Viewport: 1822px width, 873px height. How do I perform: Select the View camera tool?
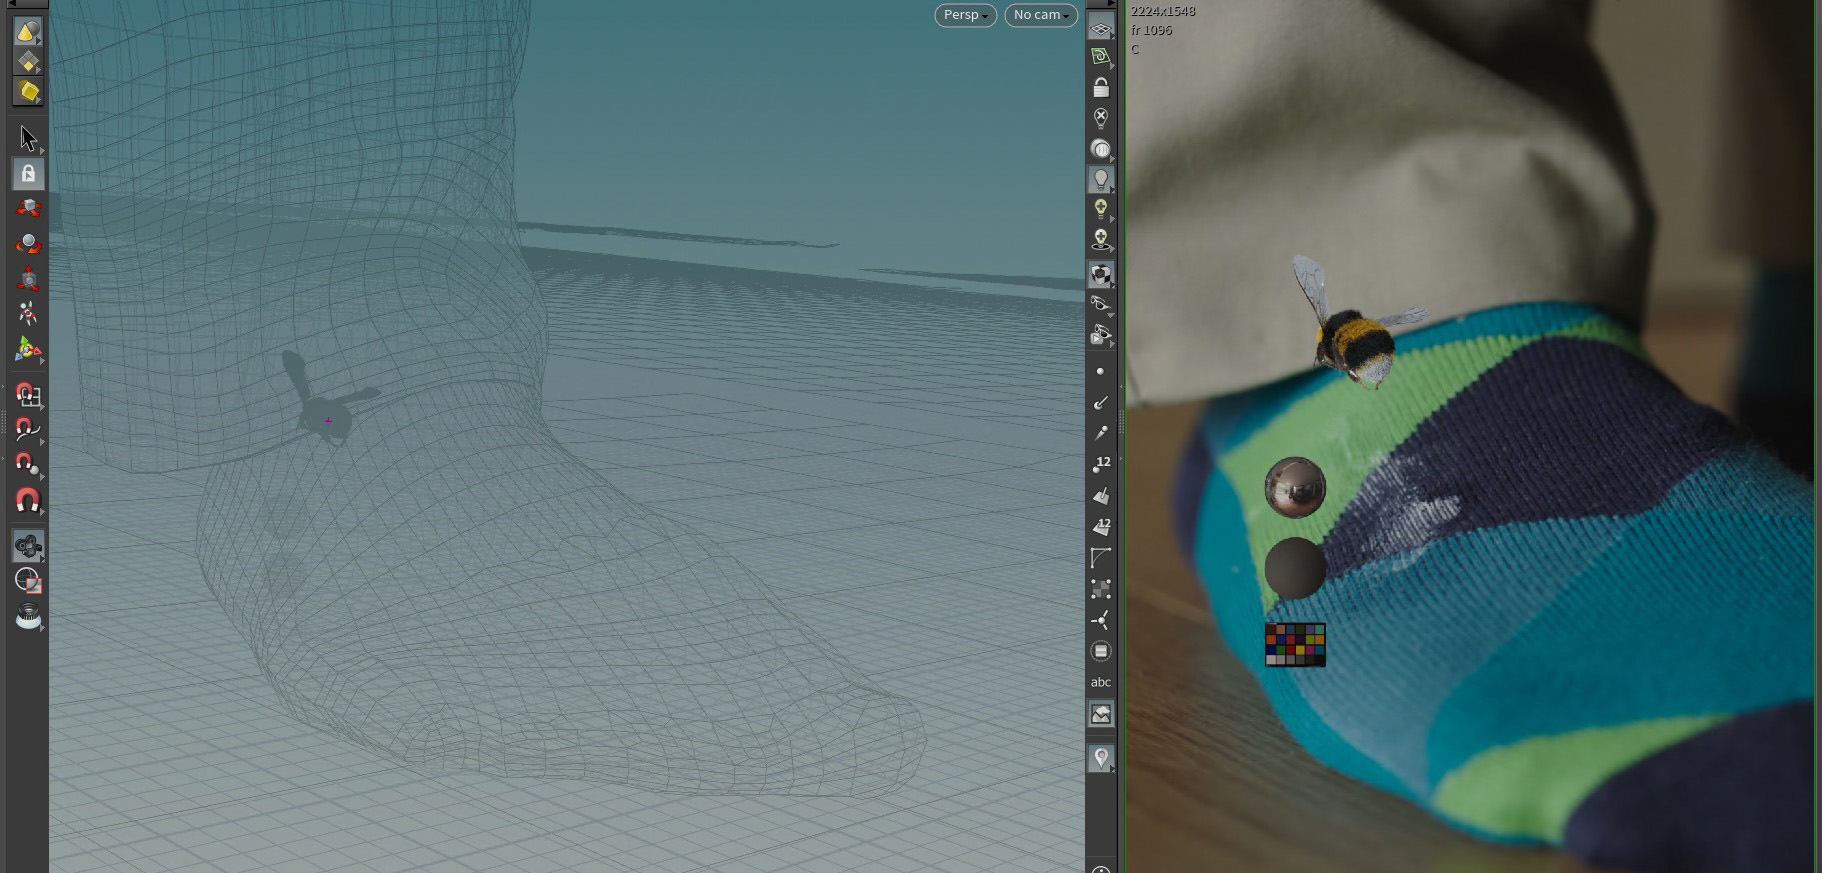28,546
